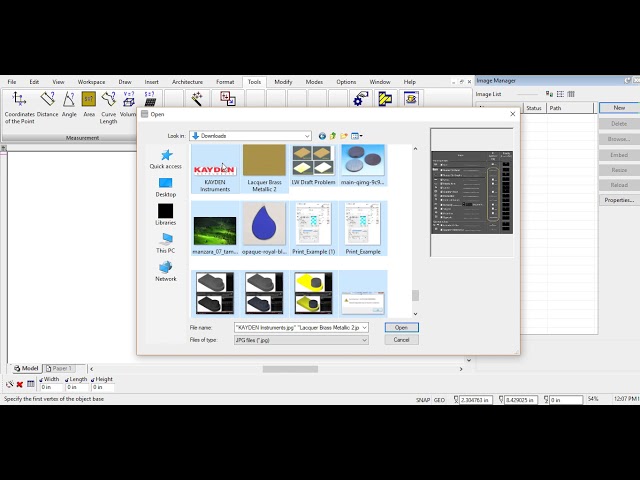Open the Help menu
This screenshot has width=640, height=480.
click(409, 82)
